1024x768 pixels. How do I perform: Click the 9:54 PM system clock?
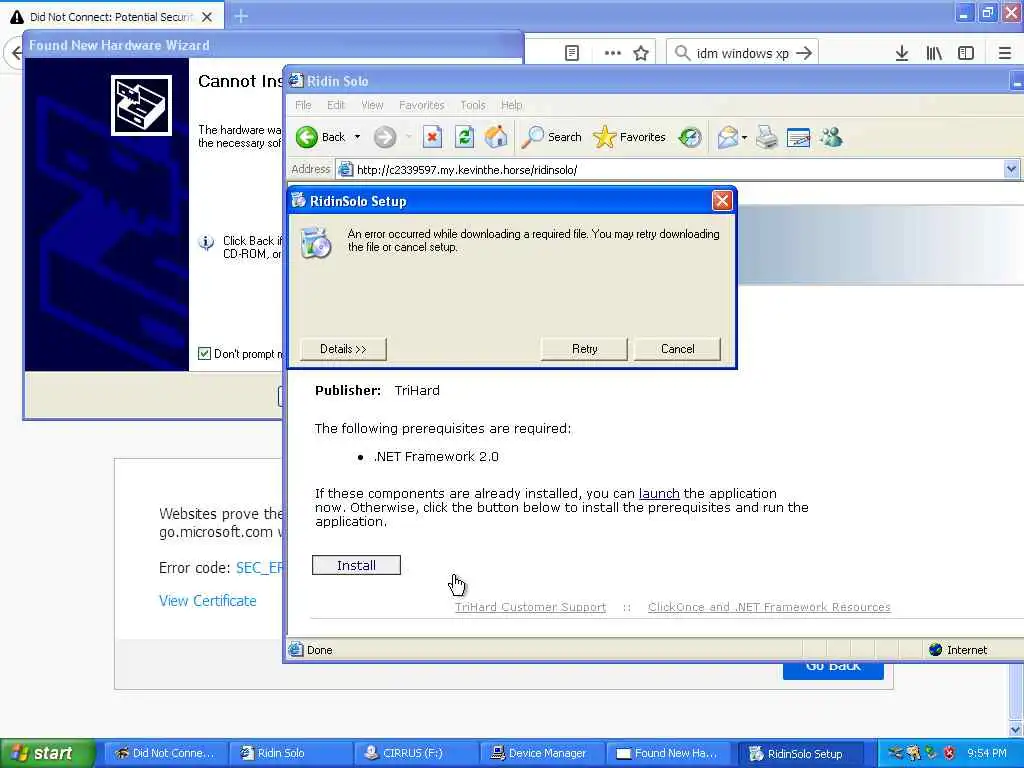tap(987, 753)
